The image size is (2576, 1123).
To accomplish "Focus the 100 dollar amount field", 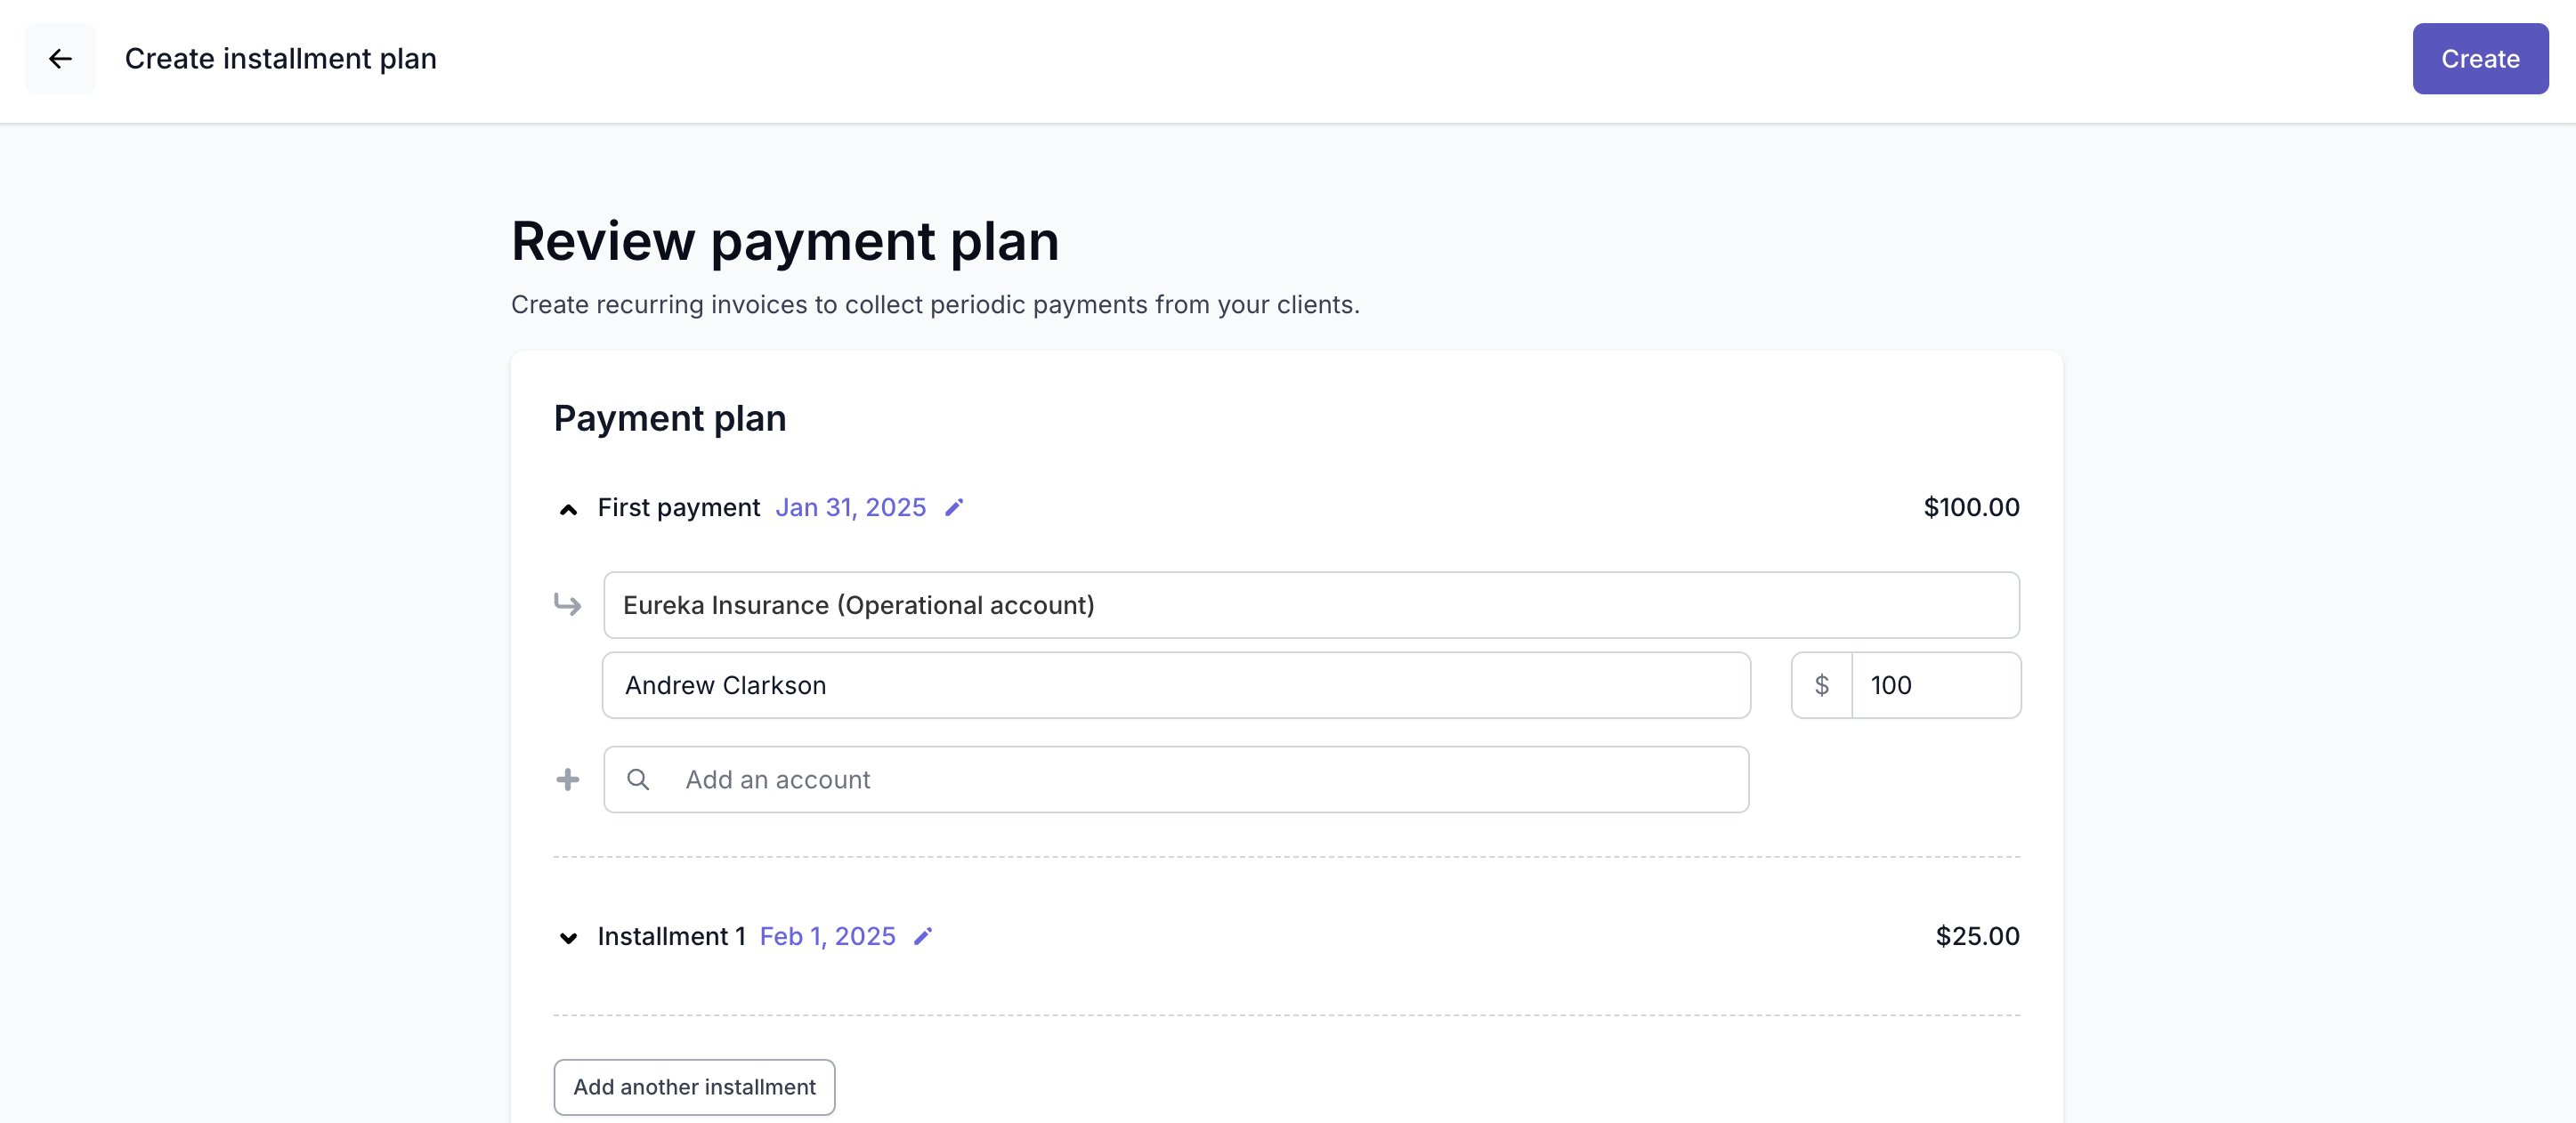I will (1936, 685).
